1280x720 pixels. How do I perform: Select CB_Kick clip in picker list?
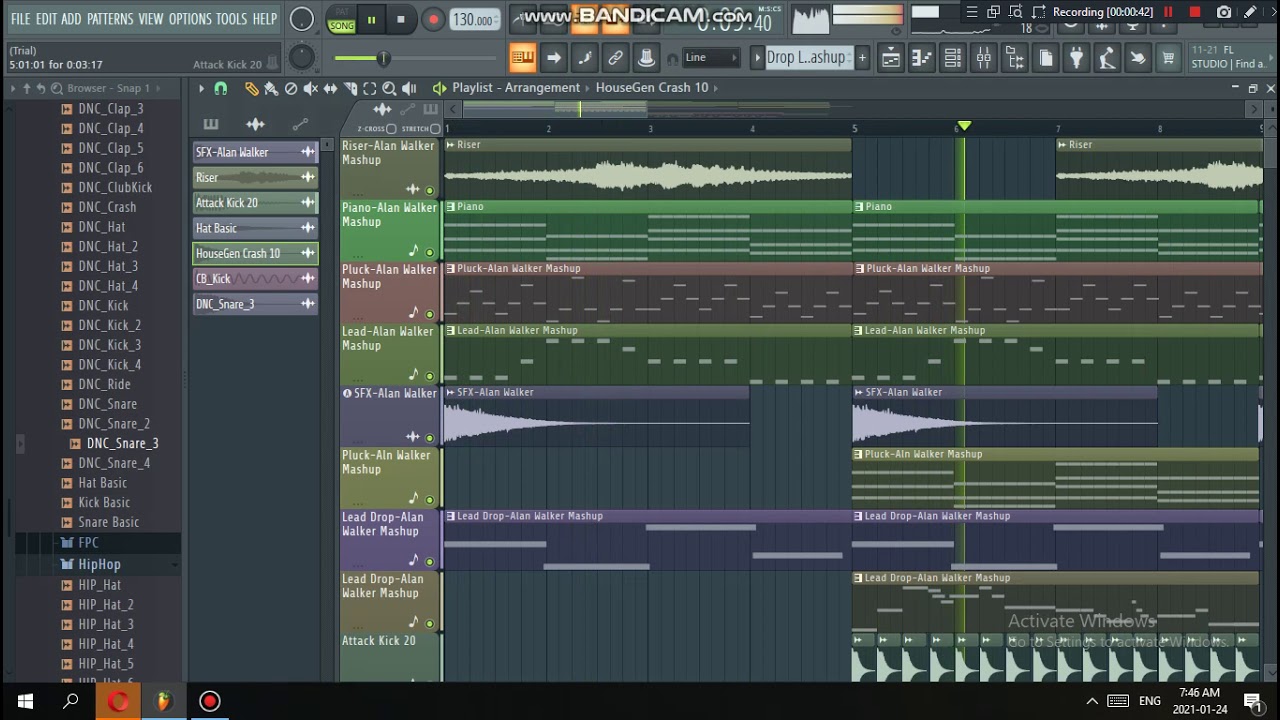(255, 279)
